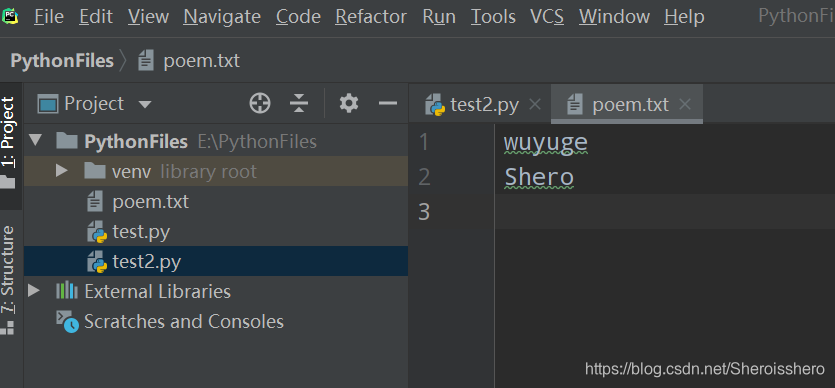The width and height of the screenshot is (835, 388).
Task: Click the PyCharm application icon
Action: click(x=9, y=16)
